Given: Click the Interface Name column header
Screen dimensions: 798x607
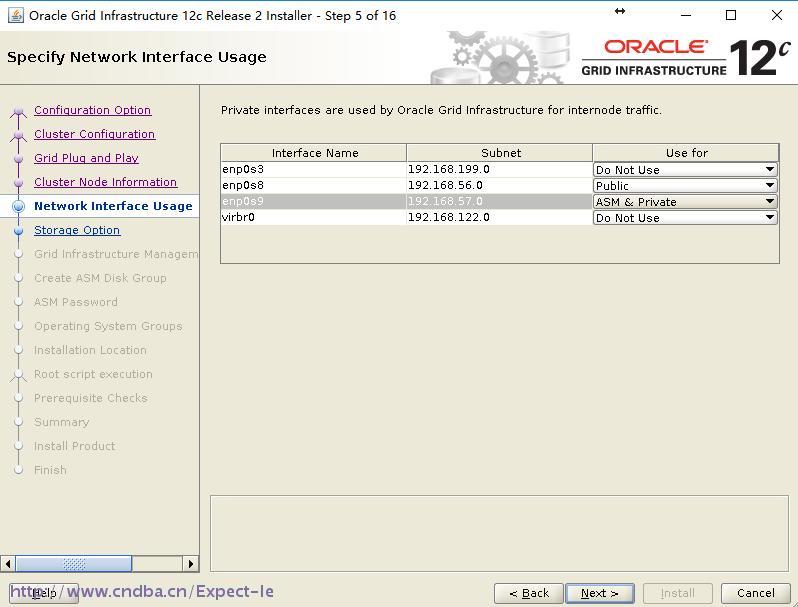Looking at the screenshot, I should (314, 153).
